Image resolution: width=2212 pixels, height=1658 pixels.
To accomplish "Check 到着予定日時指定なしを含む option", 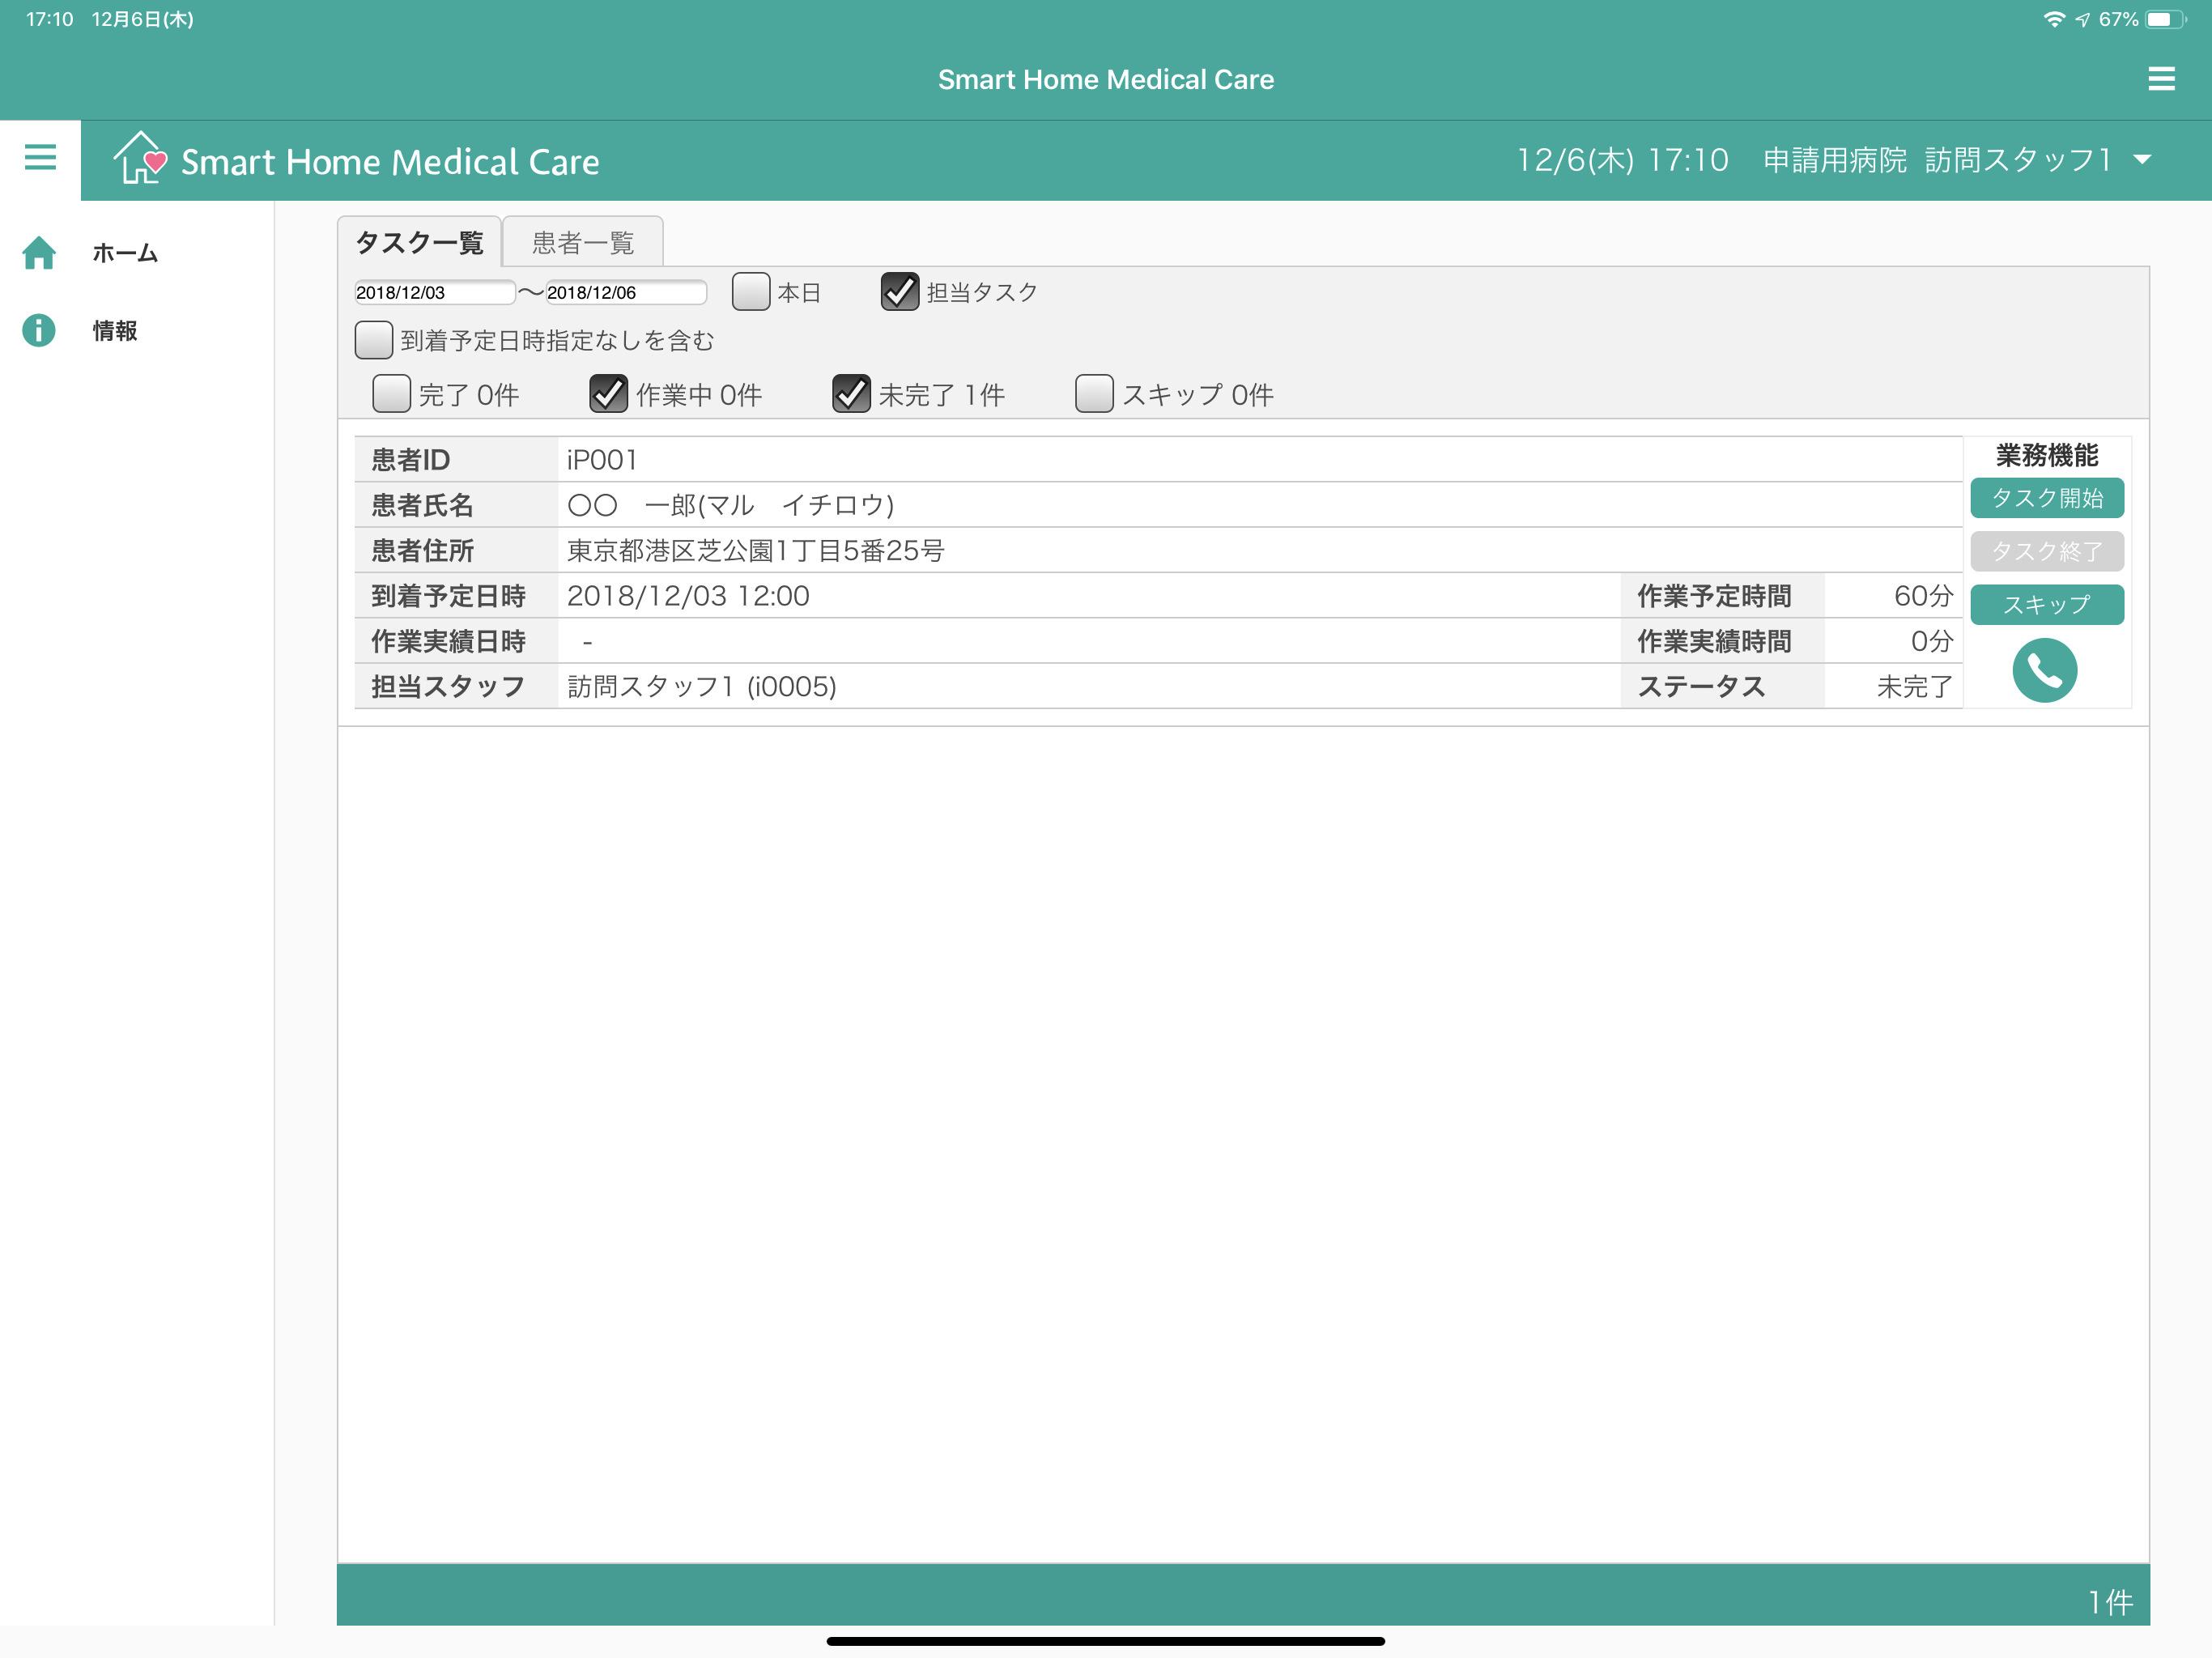I will pyautogui.click(x=373, y=340).
